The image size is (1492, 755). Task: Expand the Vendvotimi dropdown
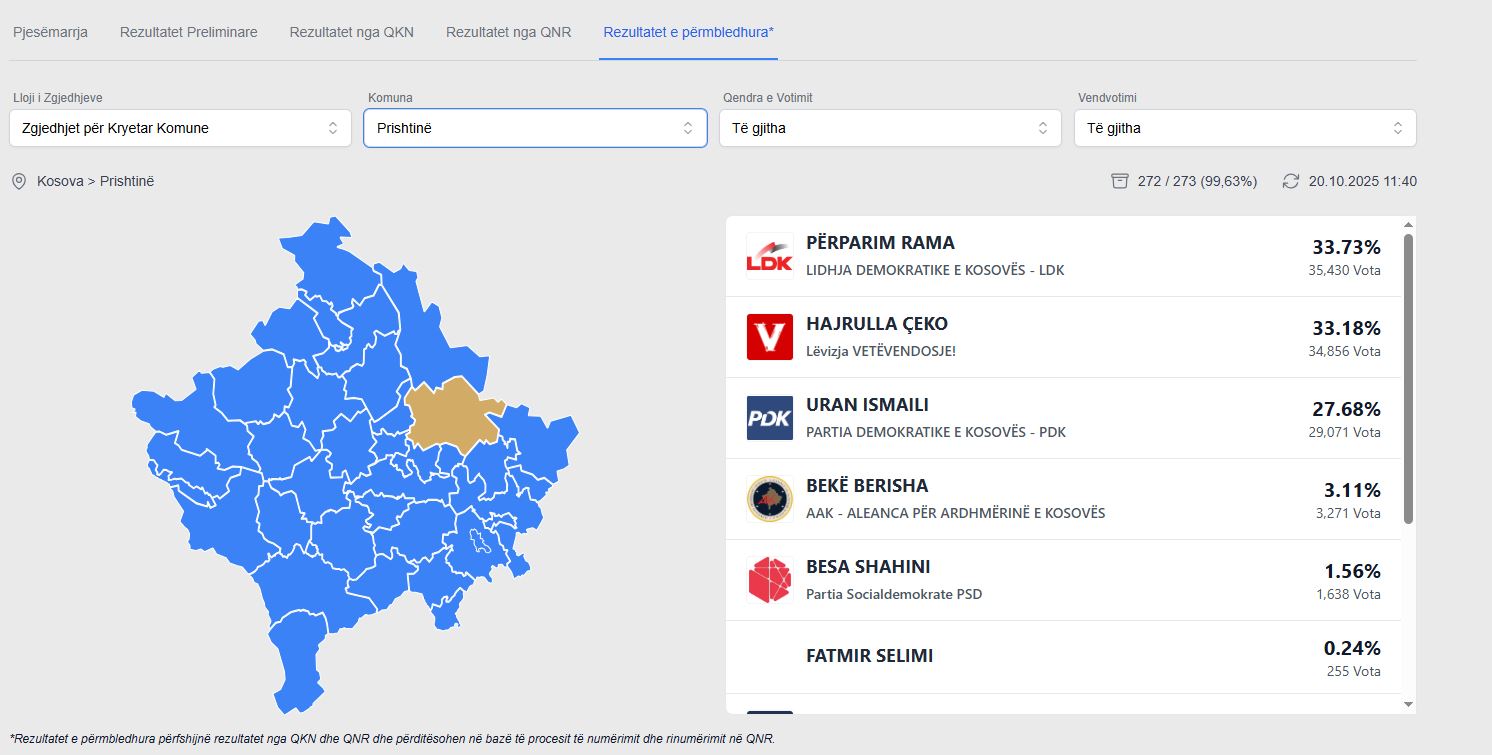pyautogui.click(x=1245, y=128)
